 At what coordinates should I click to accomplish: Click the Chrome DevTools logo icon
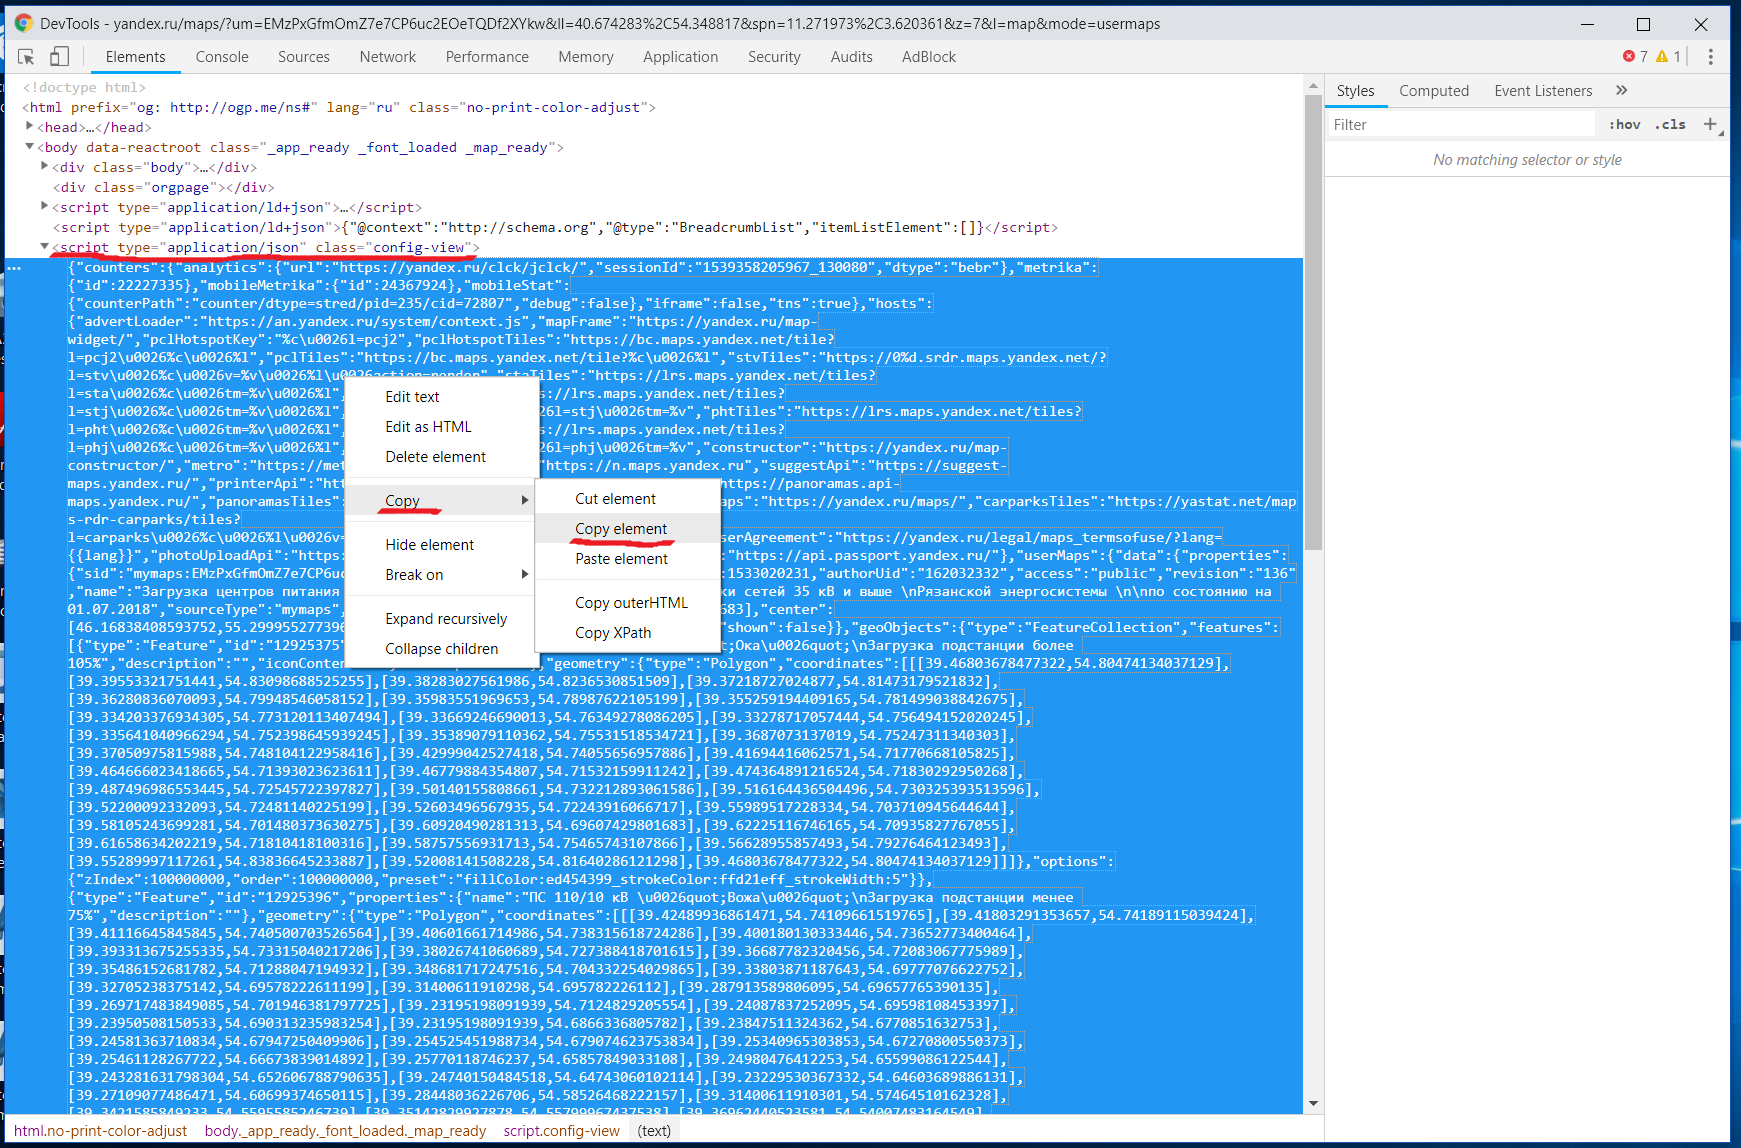24,23
